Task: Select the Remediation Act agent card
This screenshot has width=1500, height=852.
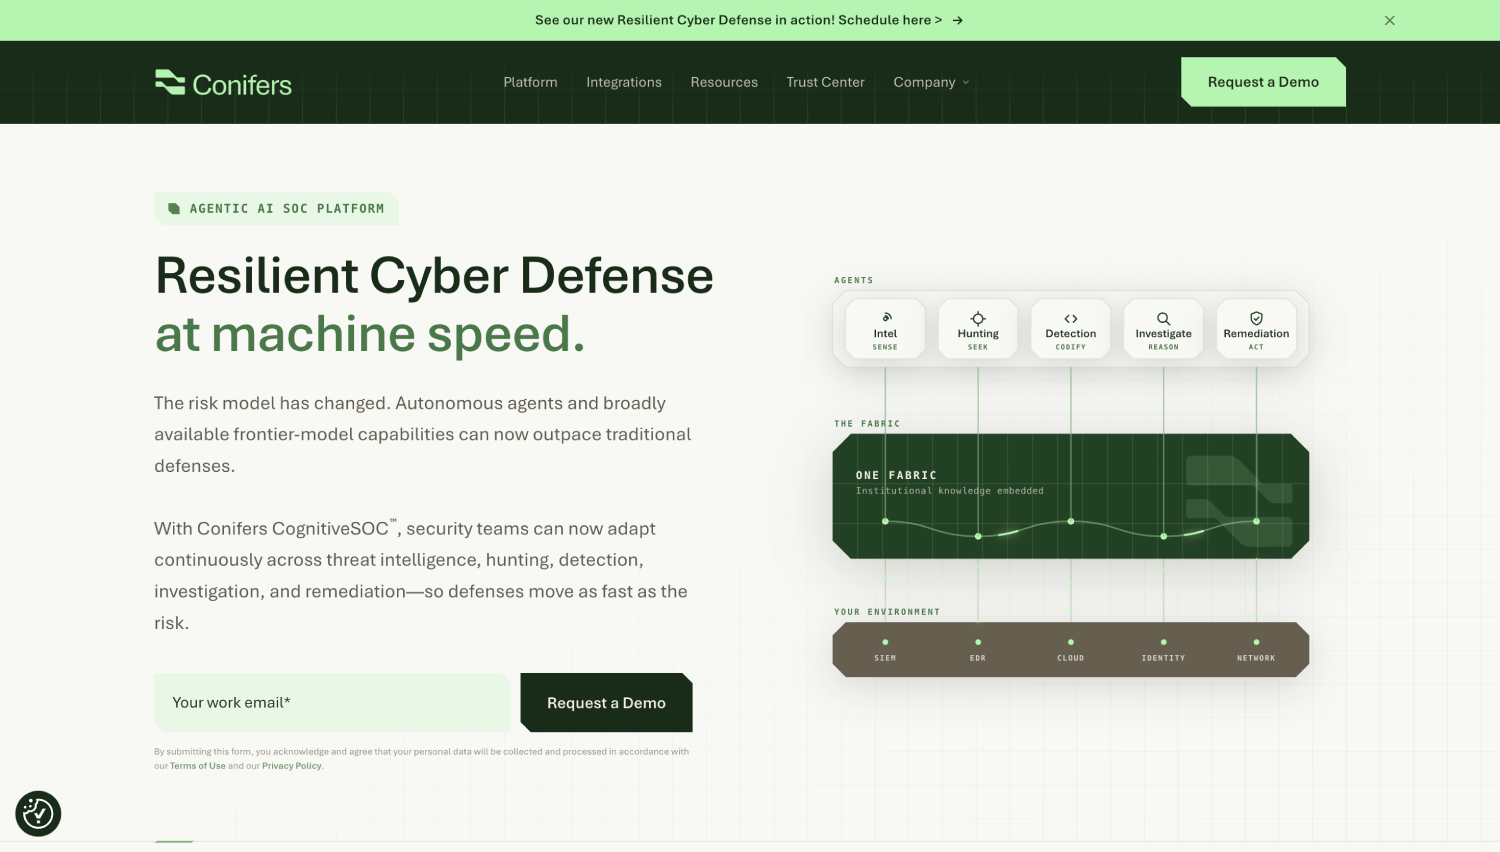Action: [x=1256, y=329]
